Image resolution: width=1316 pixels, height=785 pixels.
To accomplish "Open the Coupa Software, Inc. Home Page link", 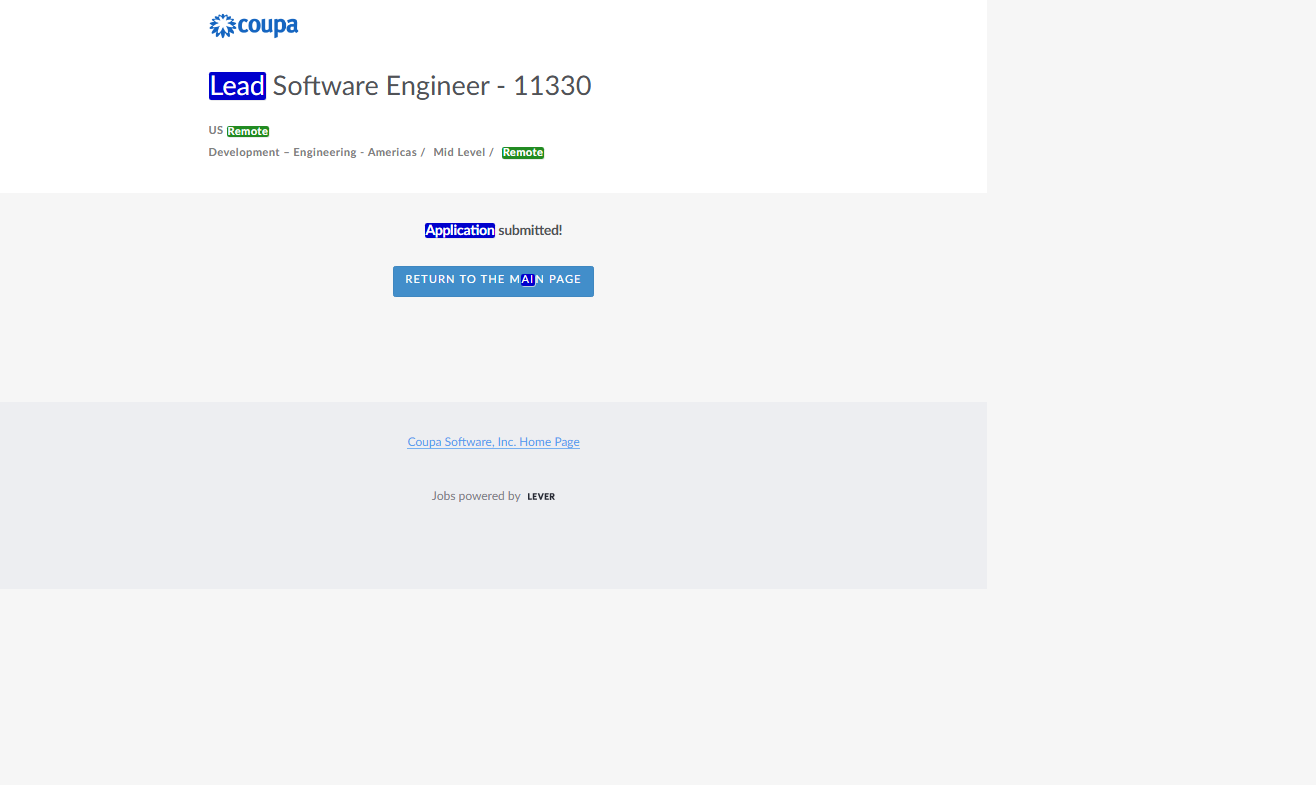I will (x=493, y=442).
